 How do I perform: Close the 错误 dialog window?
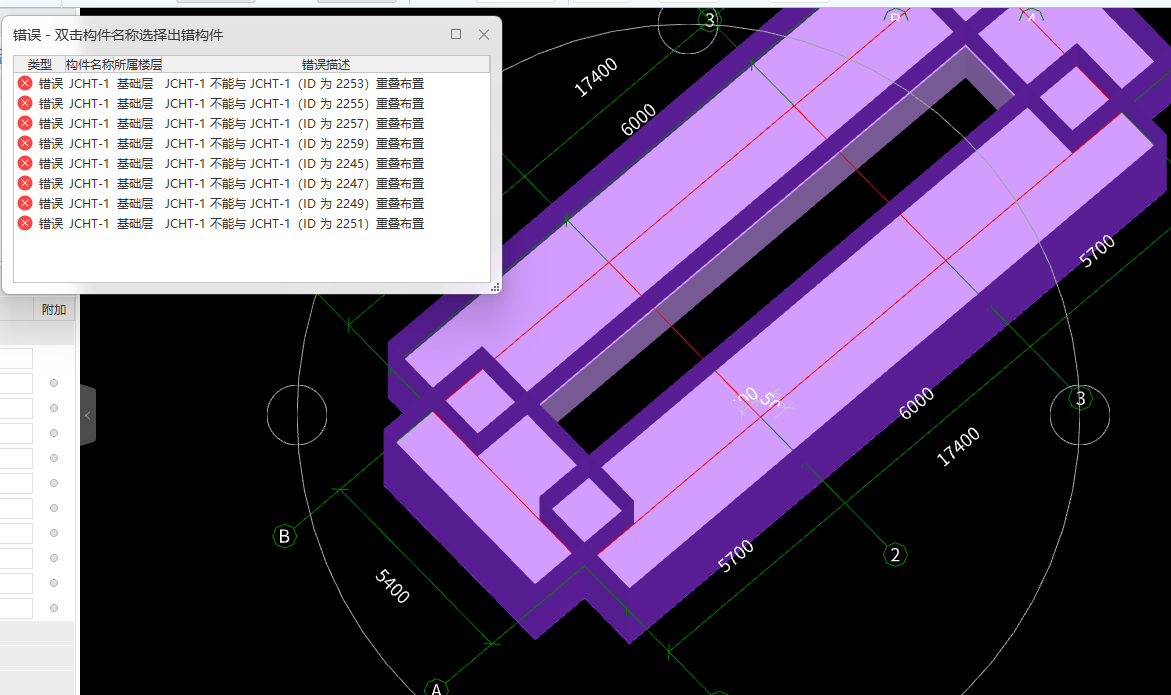484,34
